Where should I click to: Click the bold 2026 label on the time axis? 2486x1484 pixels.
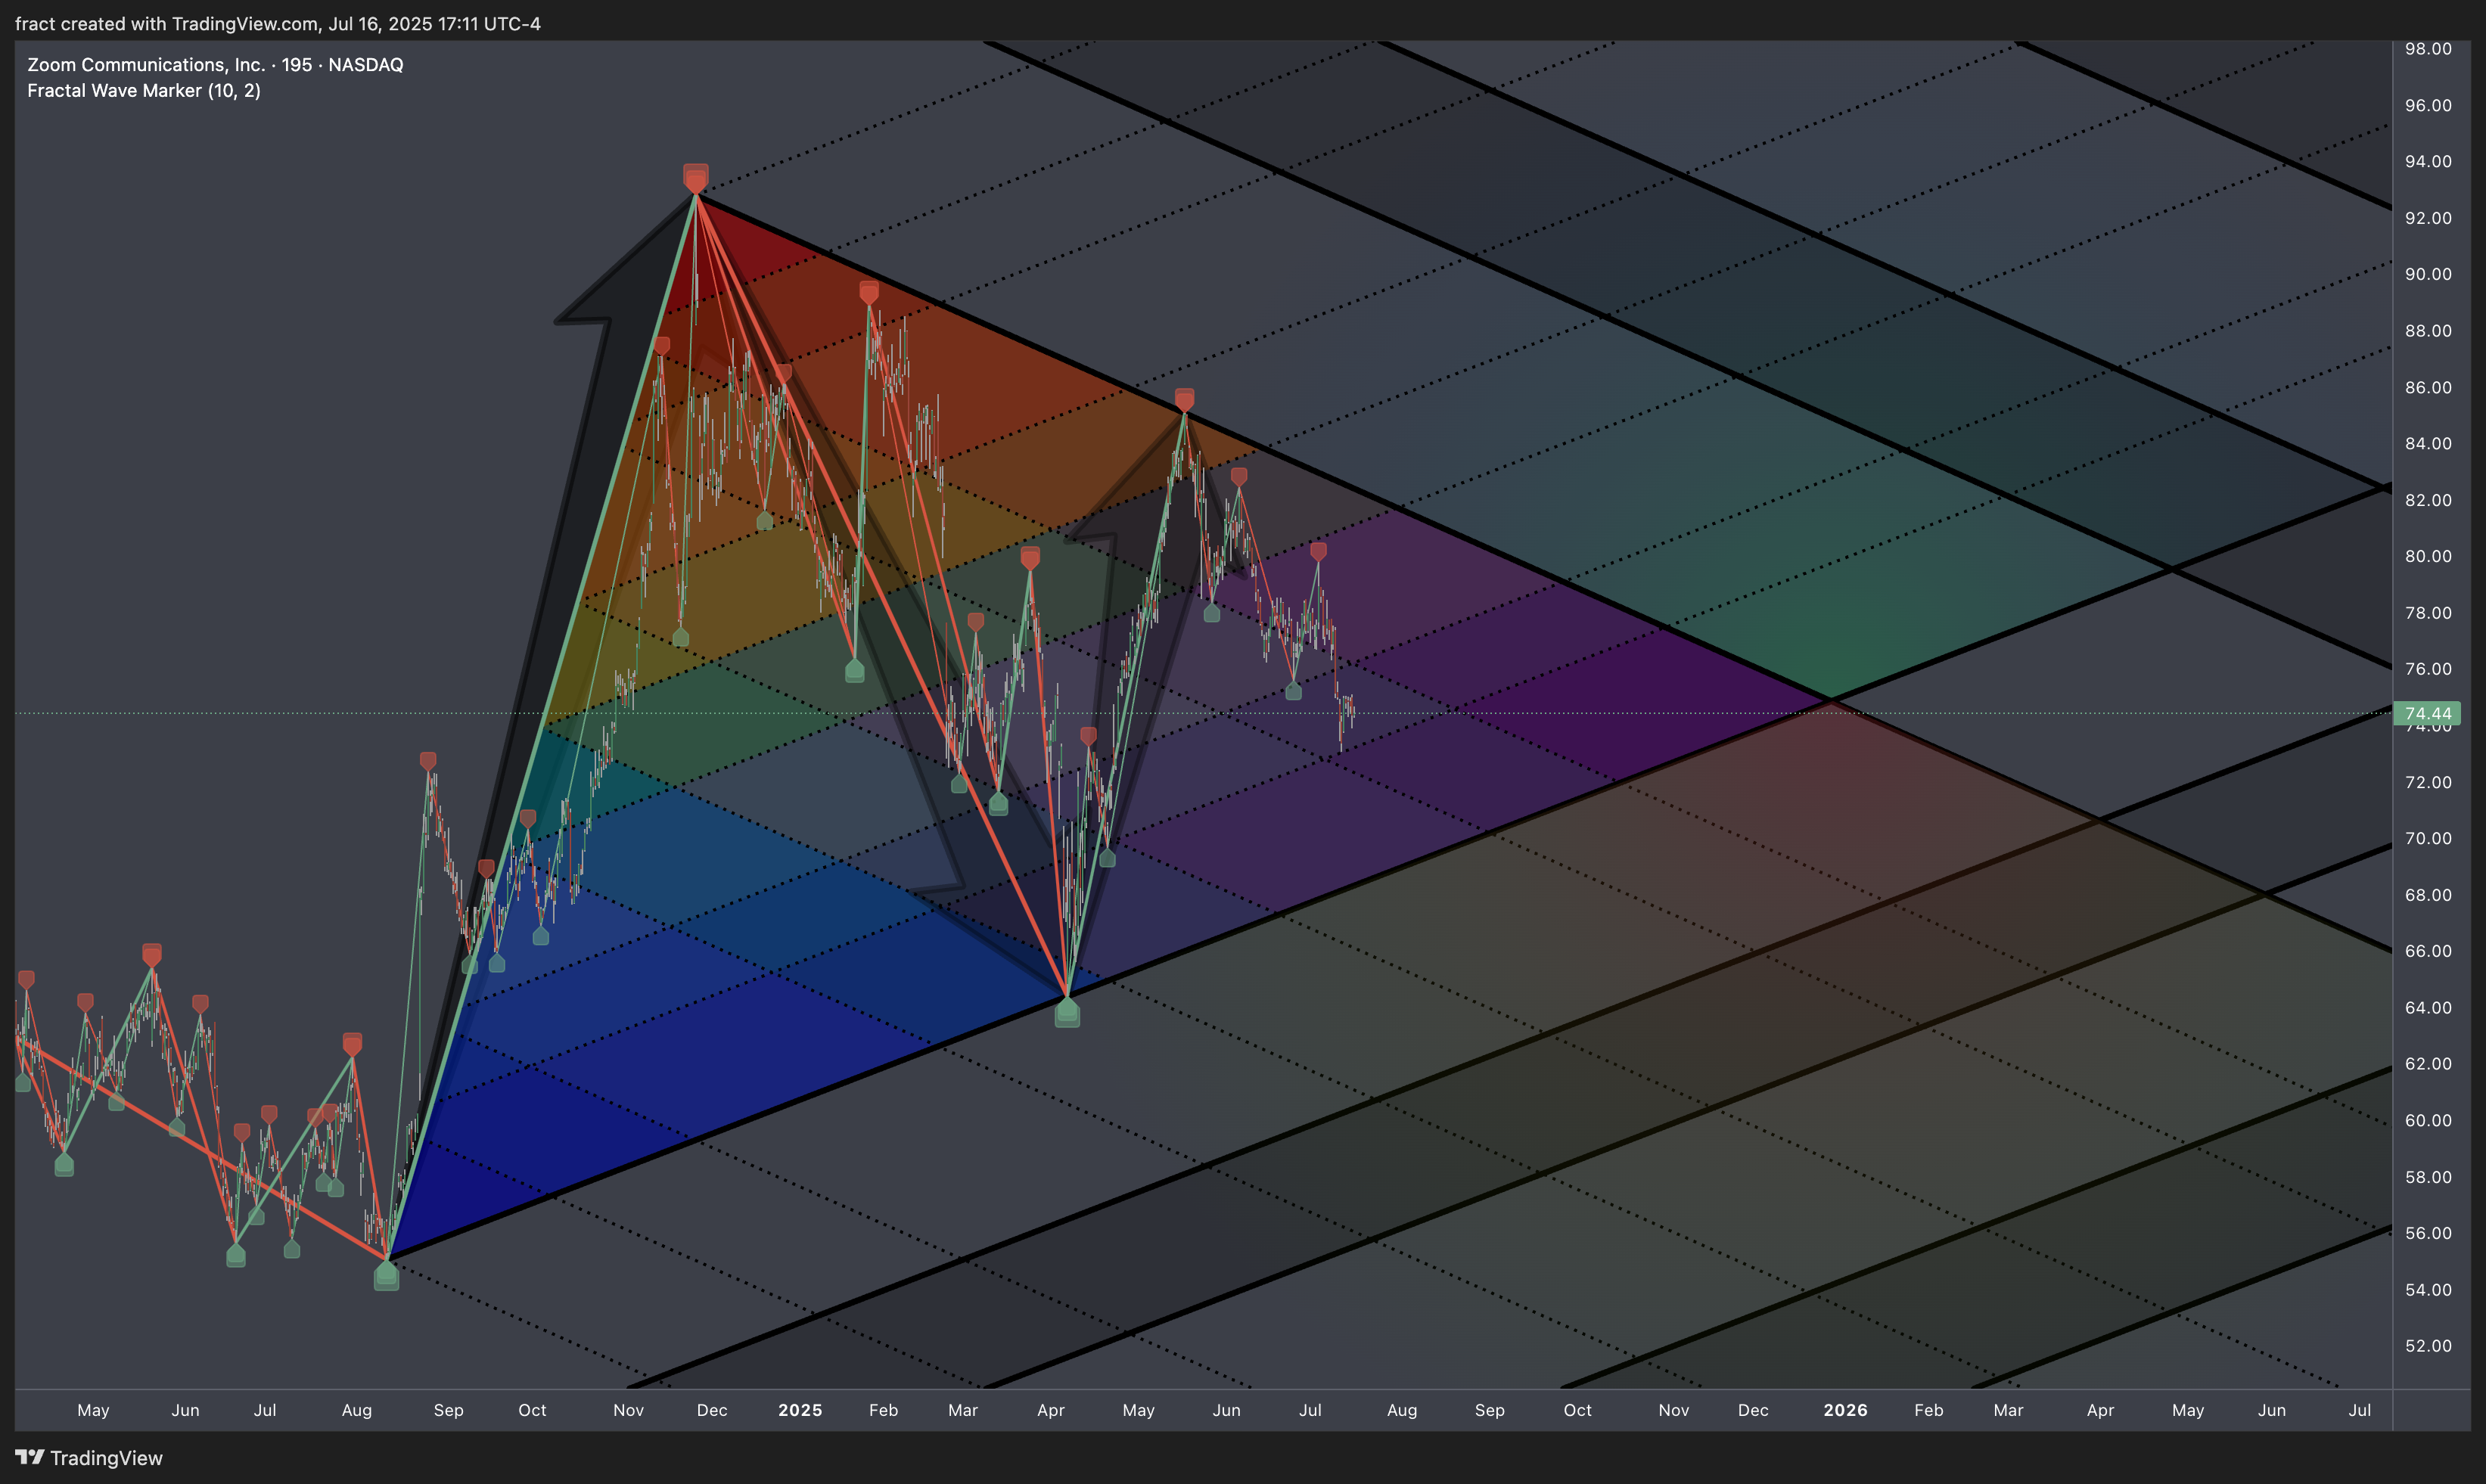1845,1410
